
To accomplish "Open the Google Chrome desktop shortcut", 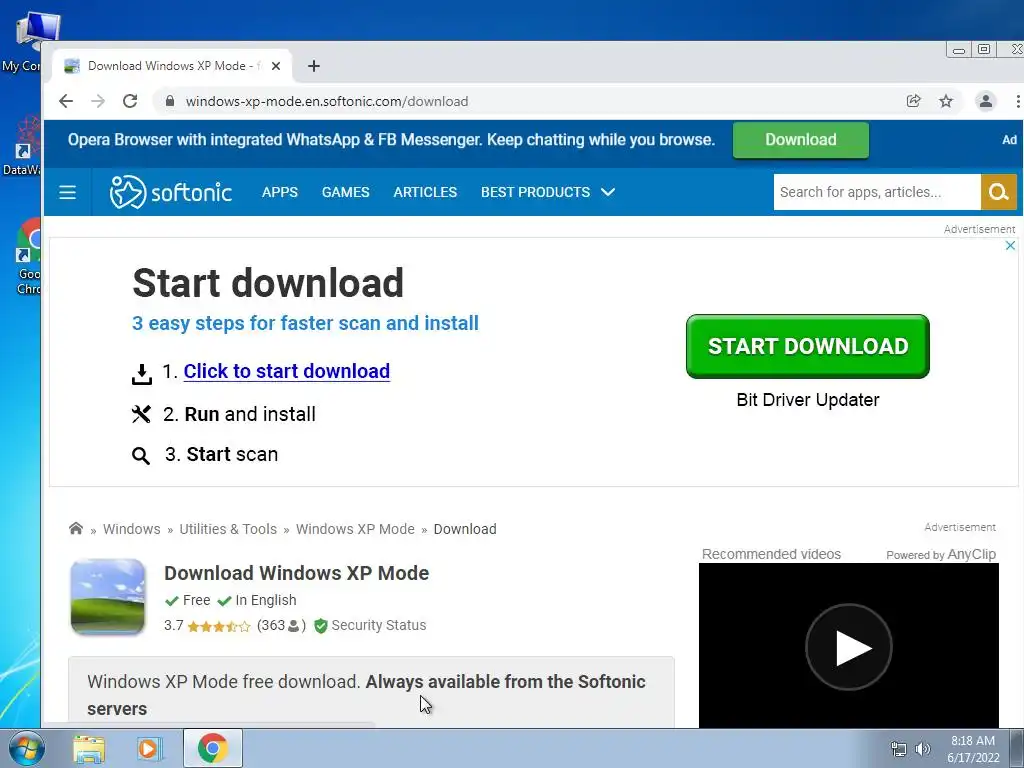I will tap(29, 257).
